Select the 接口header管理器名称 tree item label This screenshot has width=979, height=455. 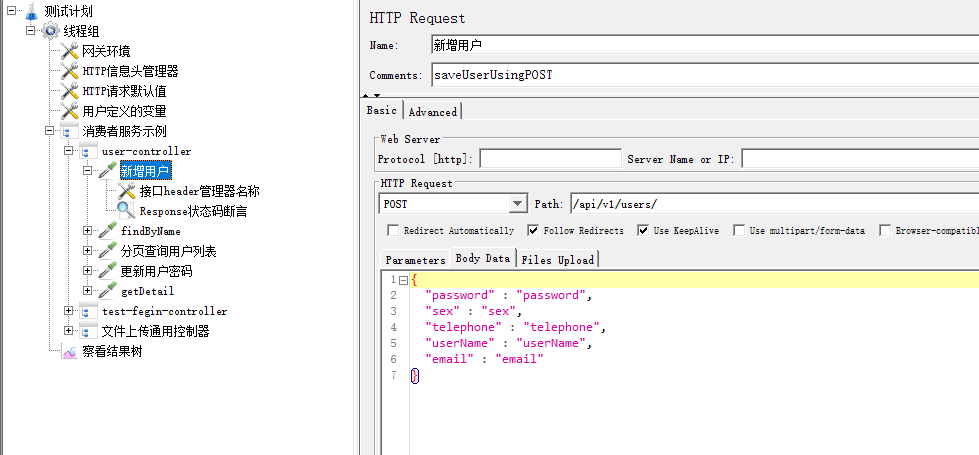(x=199, y=191)
